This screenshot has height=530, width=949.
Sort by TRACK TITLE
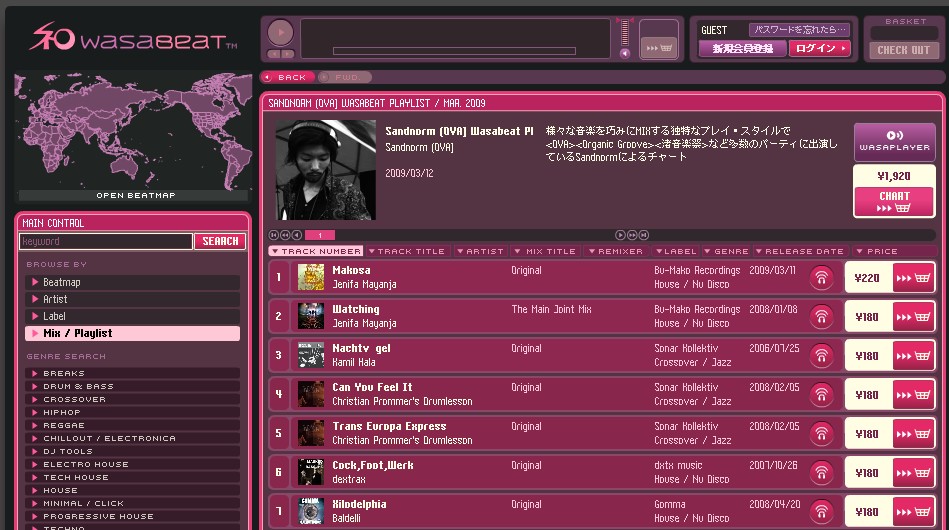407,251
